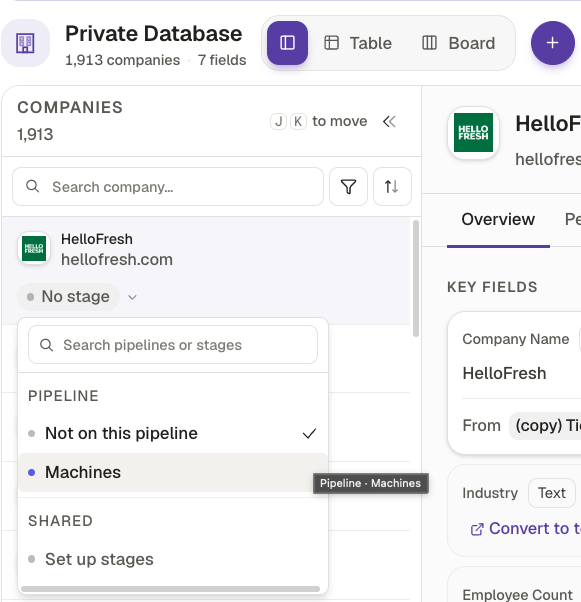Image resolution: width=581 pixels, height=602 pixels.
Task: Click the Employee Count field label
Action: (x=518, y=595)
